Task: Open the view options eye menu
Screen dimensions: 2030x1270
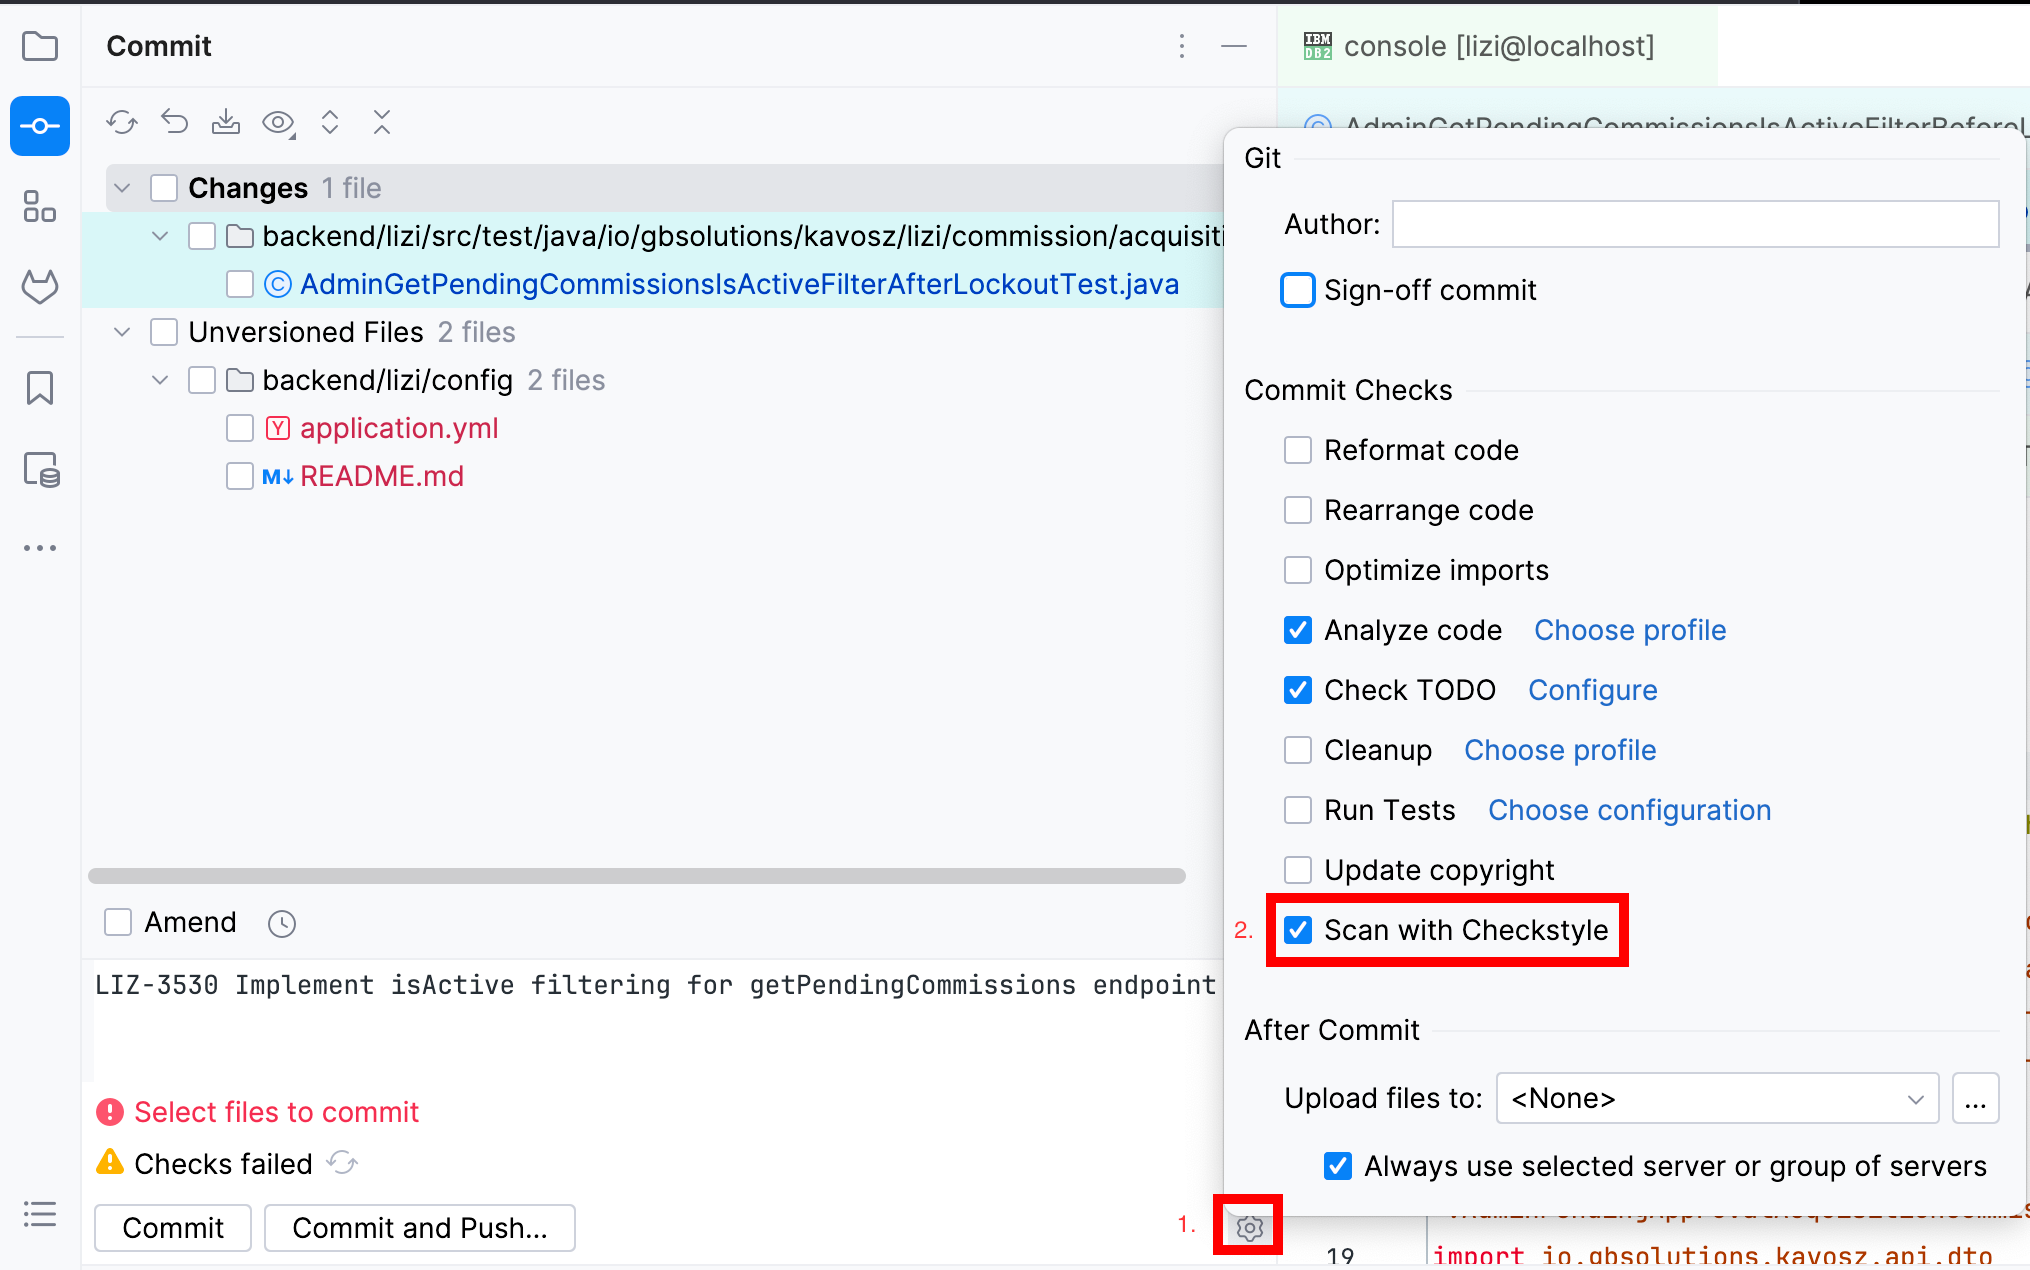Action: 279,122
